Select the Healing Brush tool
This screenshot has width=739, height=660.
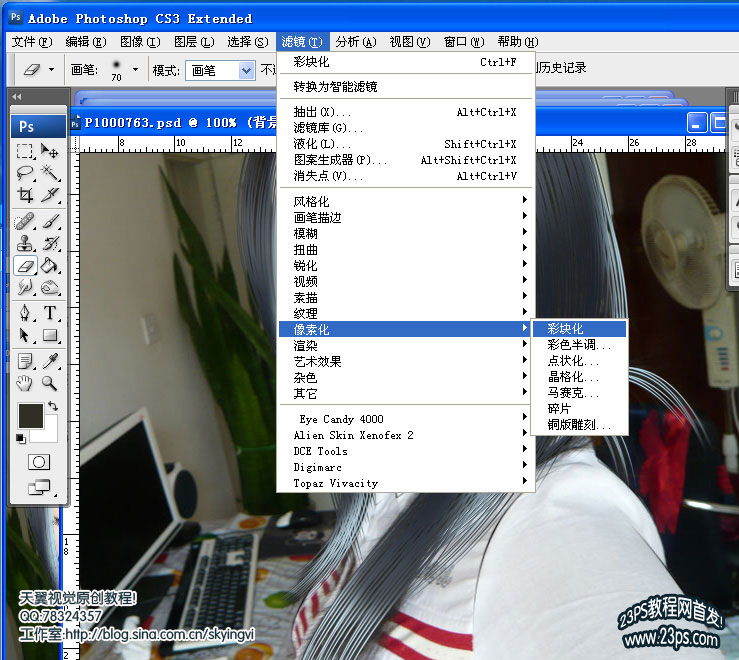click(25, 222)
